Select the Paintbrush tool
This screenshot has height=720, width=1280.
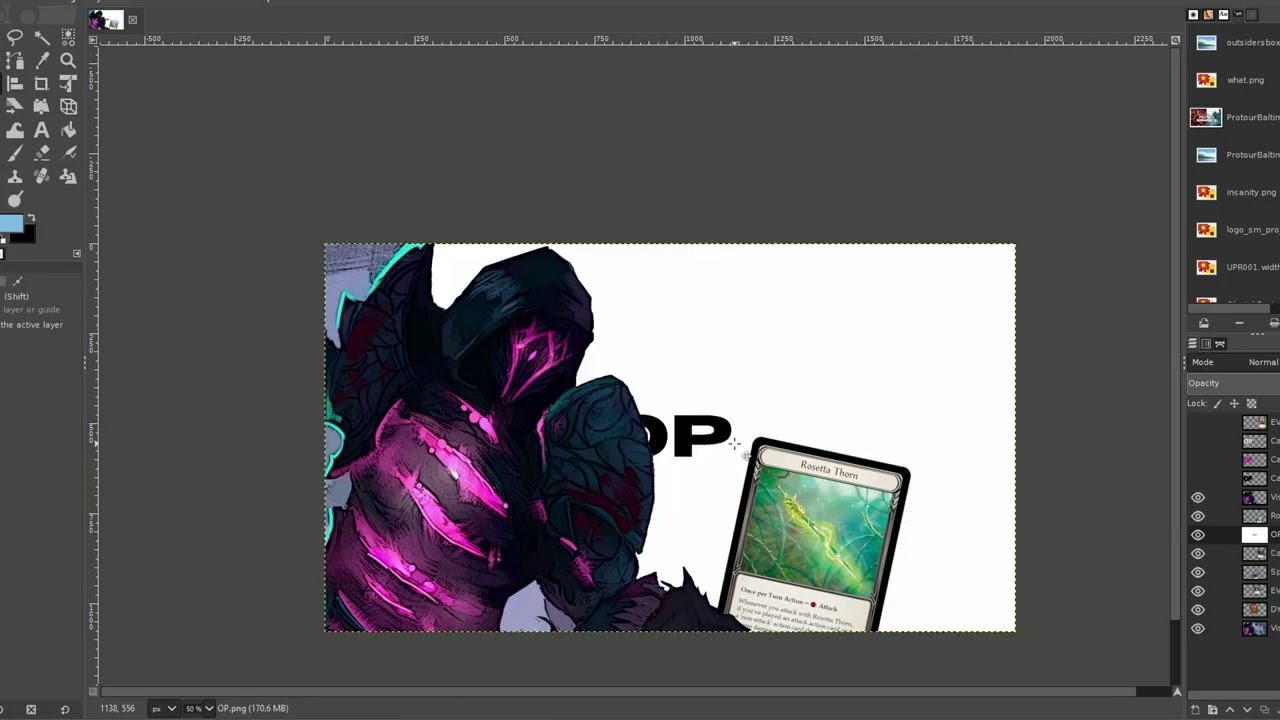point(15,153)
